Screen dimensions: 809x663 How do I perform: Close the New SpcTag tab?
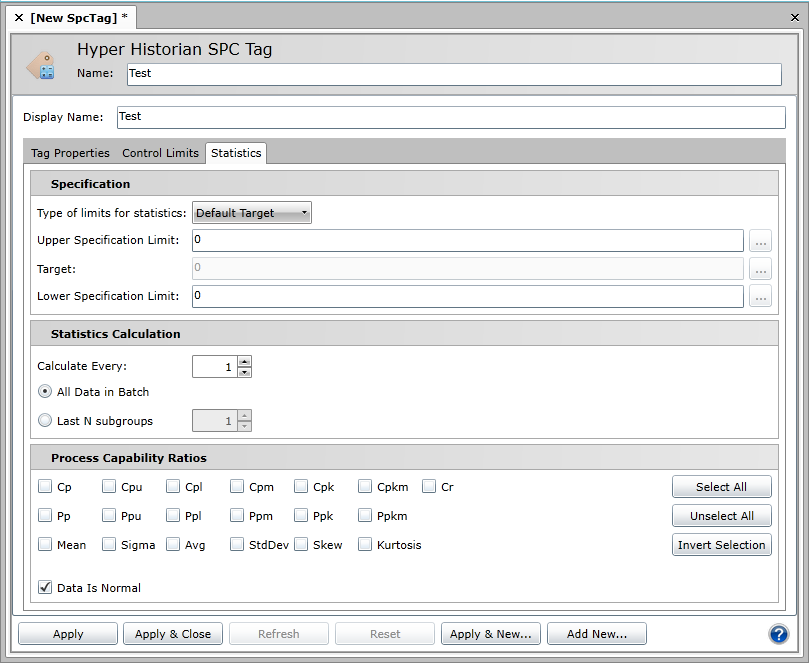[19, 17]
